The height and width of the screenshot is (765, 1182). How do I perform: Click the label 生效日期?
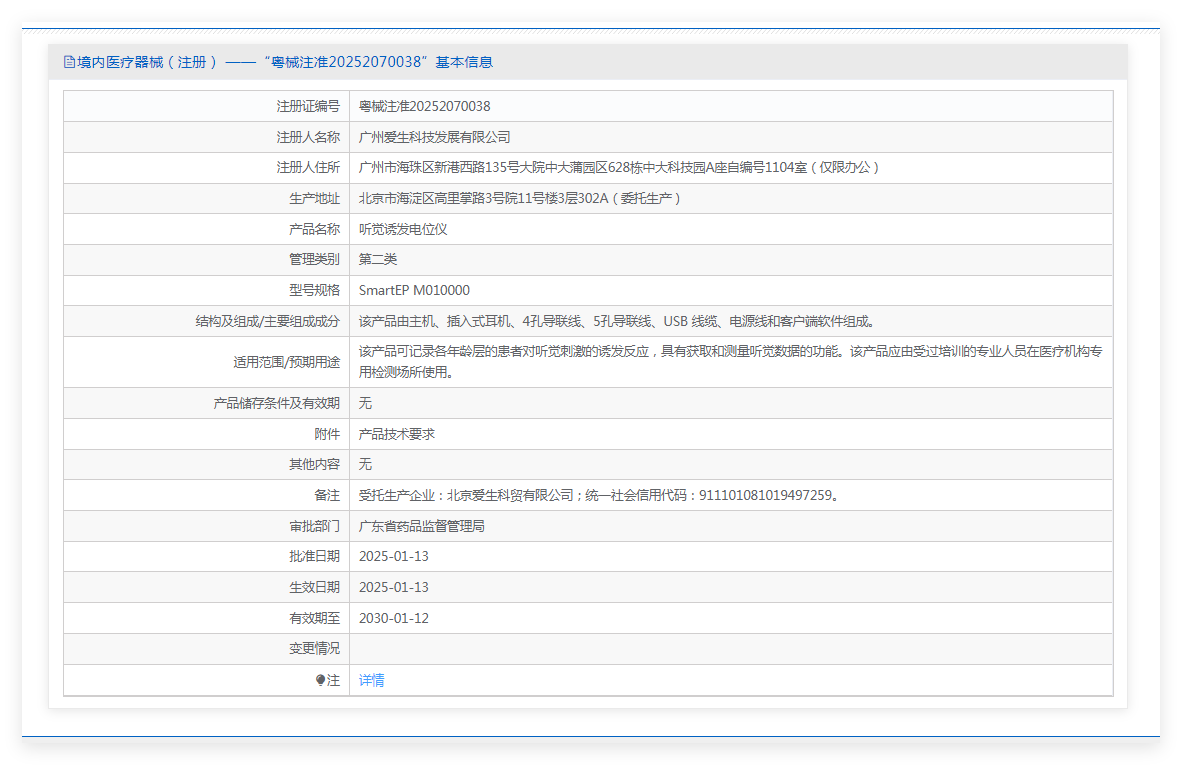(x=315, y=587)
